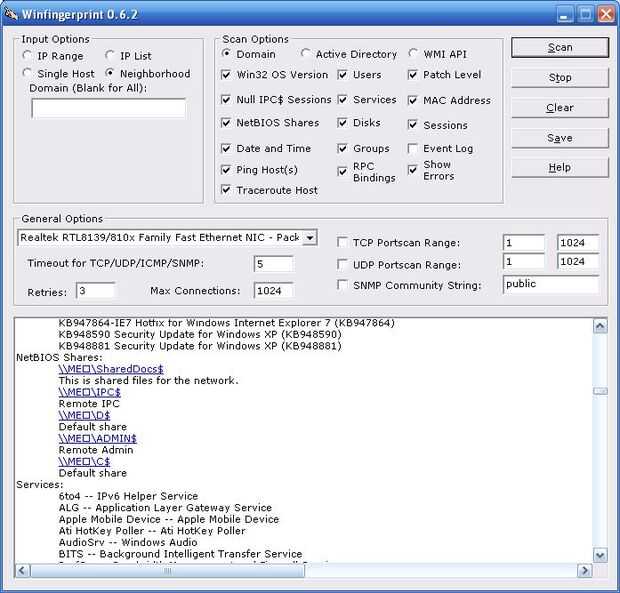Close the Winfingerprint window
Screen dimensions: 620x593
606,15
